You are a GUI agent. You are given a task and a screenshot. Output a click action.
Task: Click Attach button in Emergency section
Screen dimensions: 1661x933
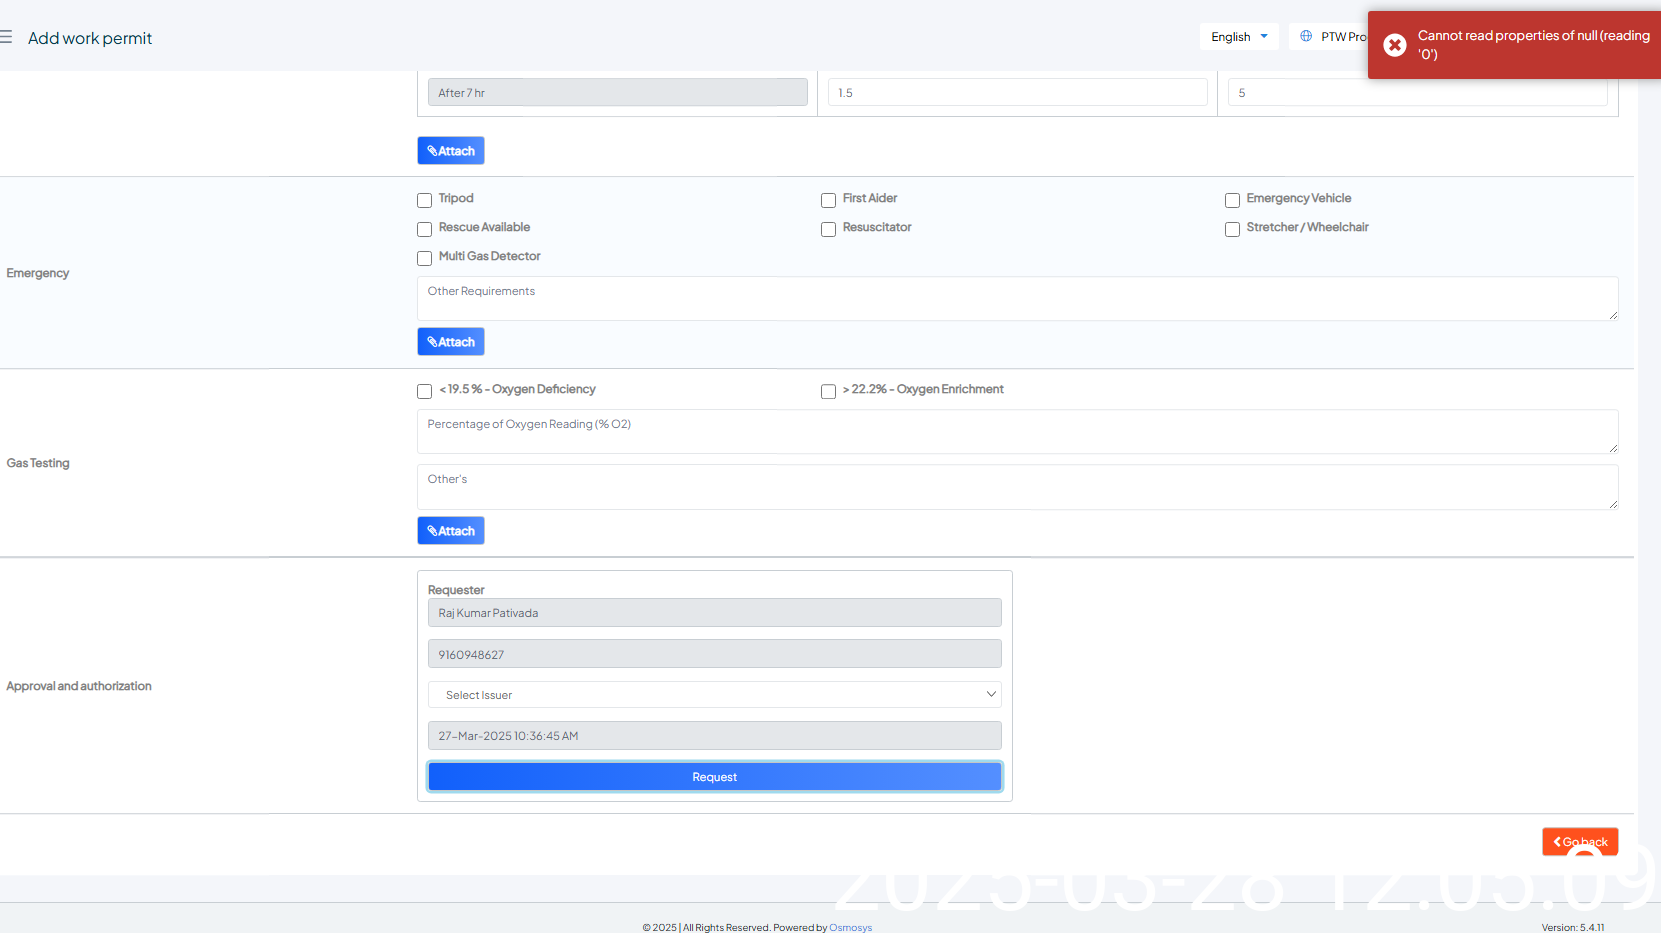pyautogui.click(x=450, y=342)
